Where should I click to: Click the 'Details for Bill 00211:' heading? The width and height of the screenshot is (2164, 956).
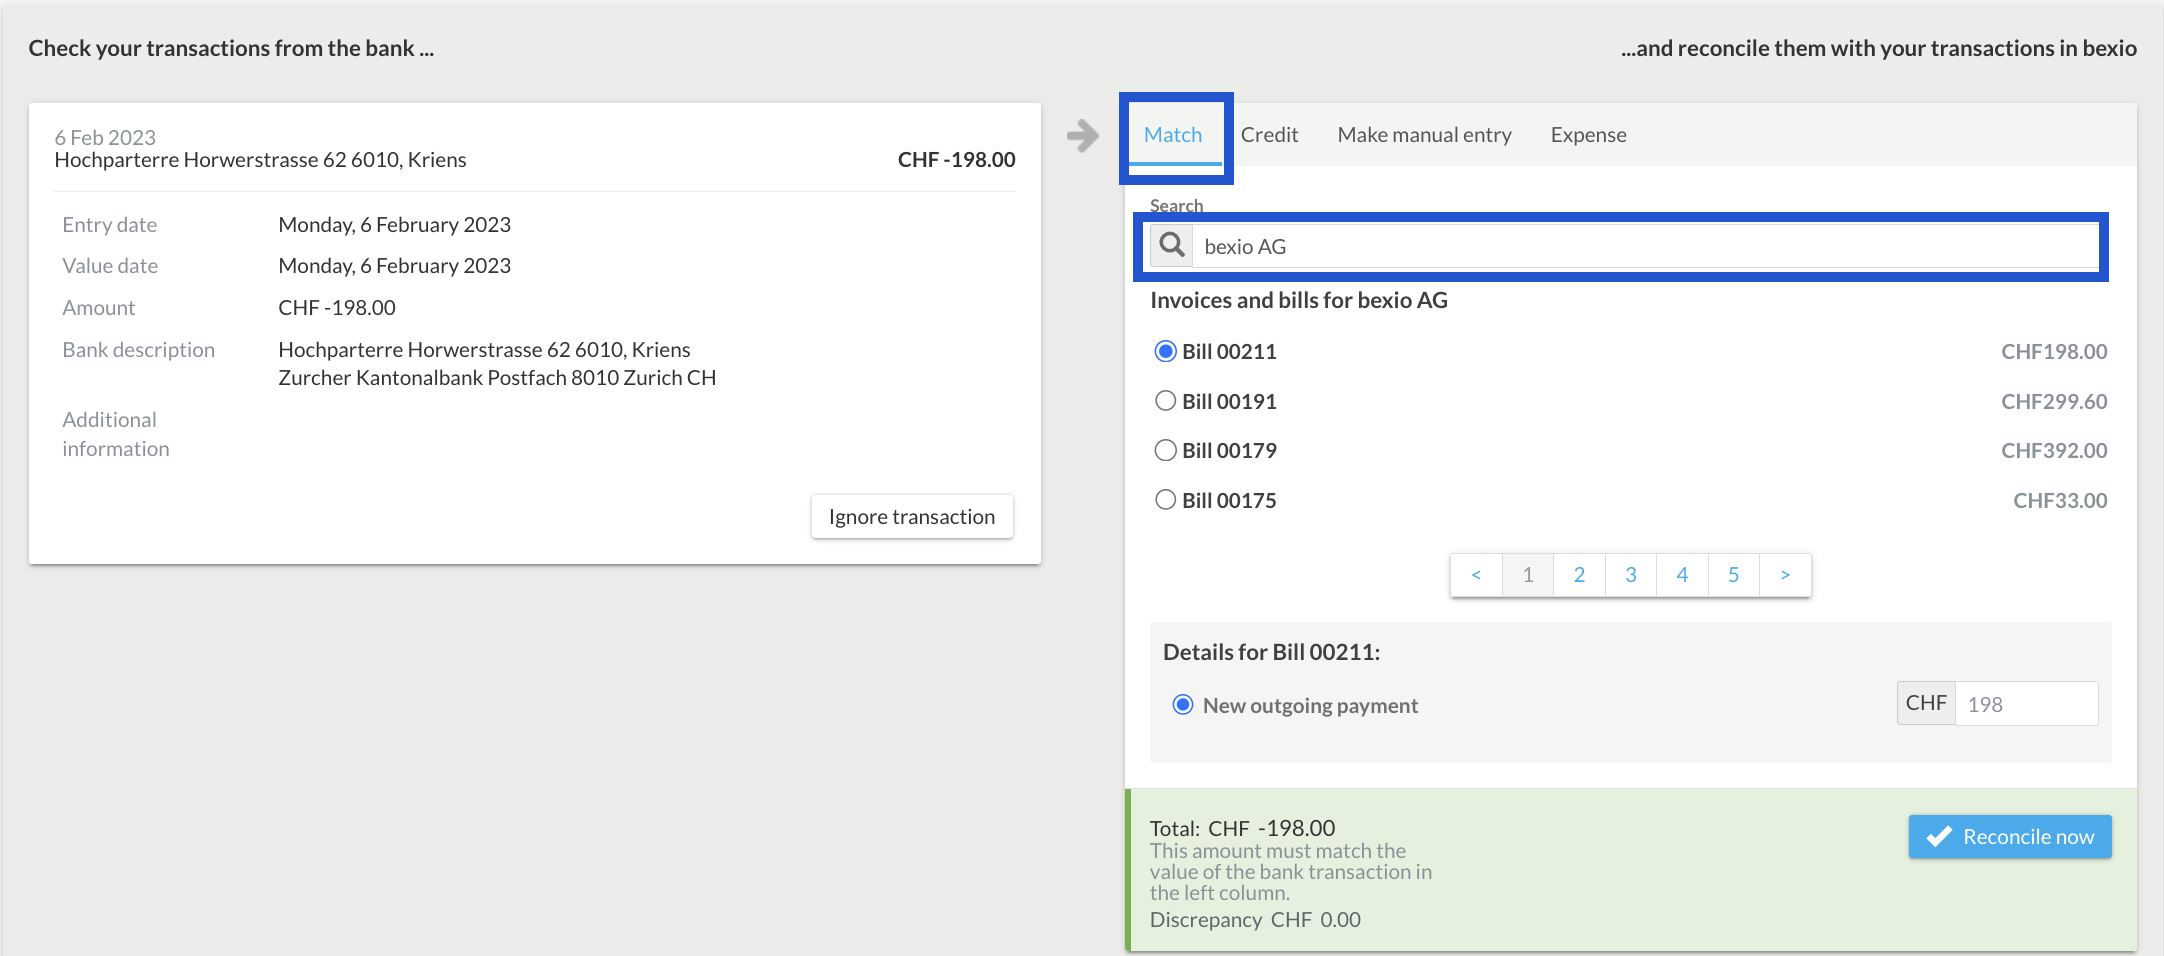tap(1271, 652)
